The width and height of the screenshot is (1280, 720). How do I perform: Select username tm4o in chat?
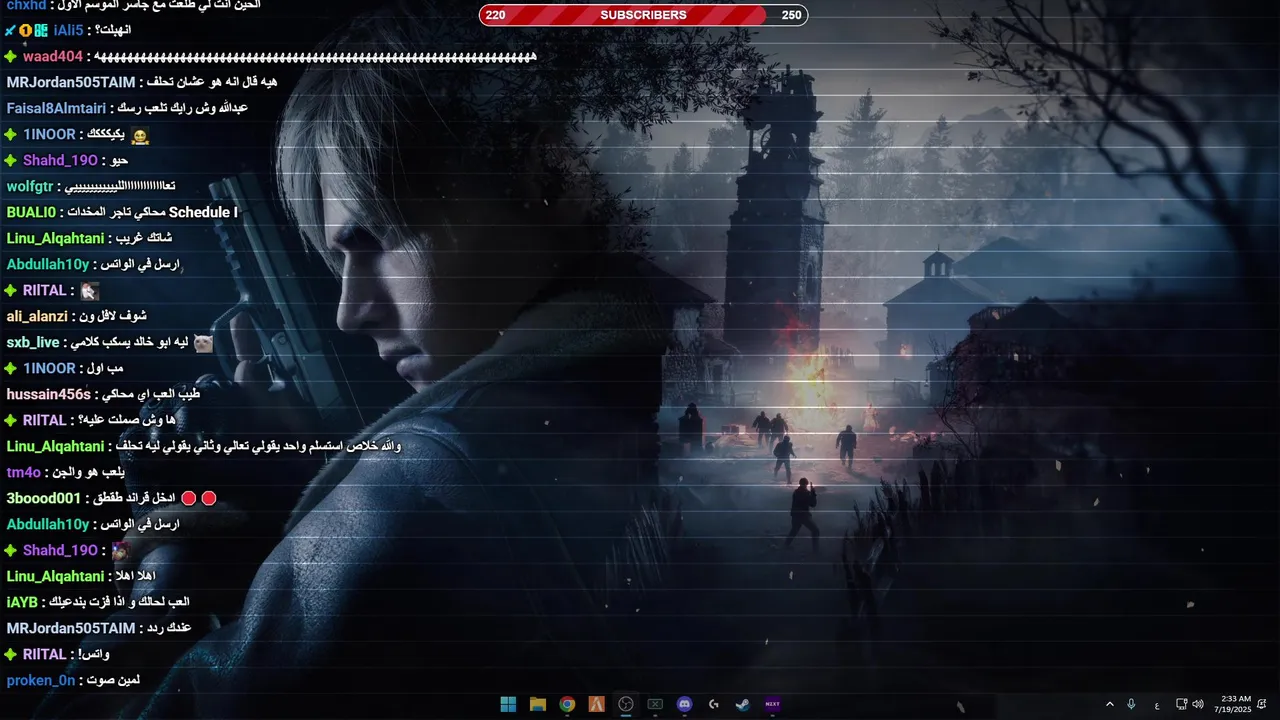coord(24,472)
